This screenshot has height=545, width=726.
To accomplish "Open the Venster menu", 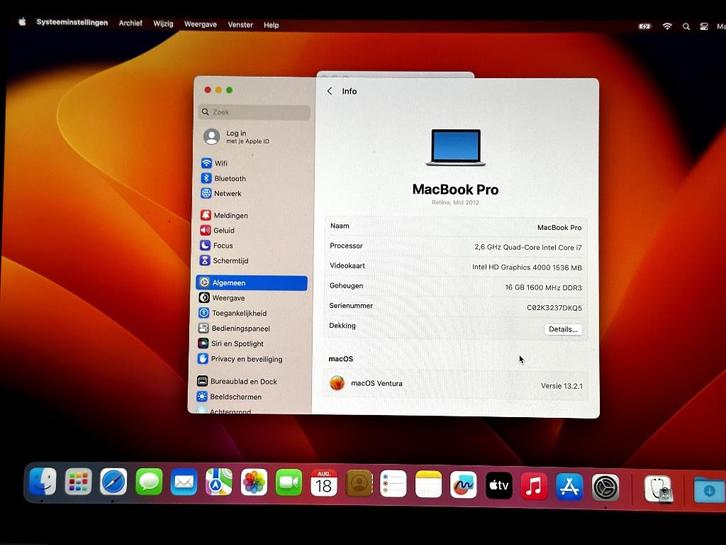I will [x=240, y=24].
